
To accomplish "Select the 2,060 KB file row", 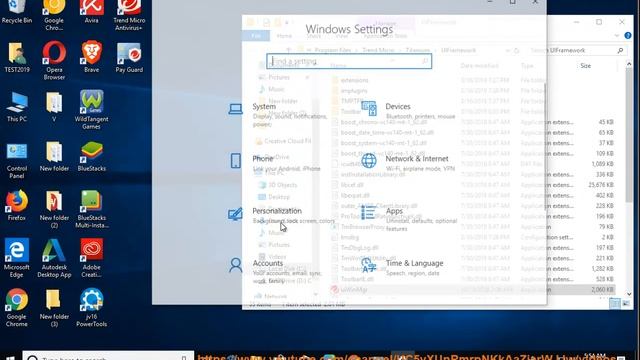I will click(x=473, y=289).
